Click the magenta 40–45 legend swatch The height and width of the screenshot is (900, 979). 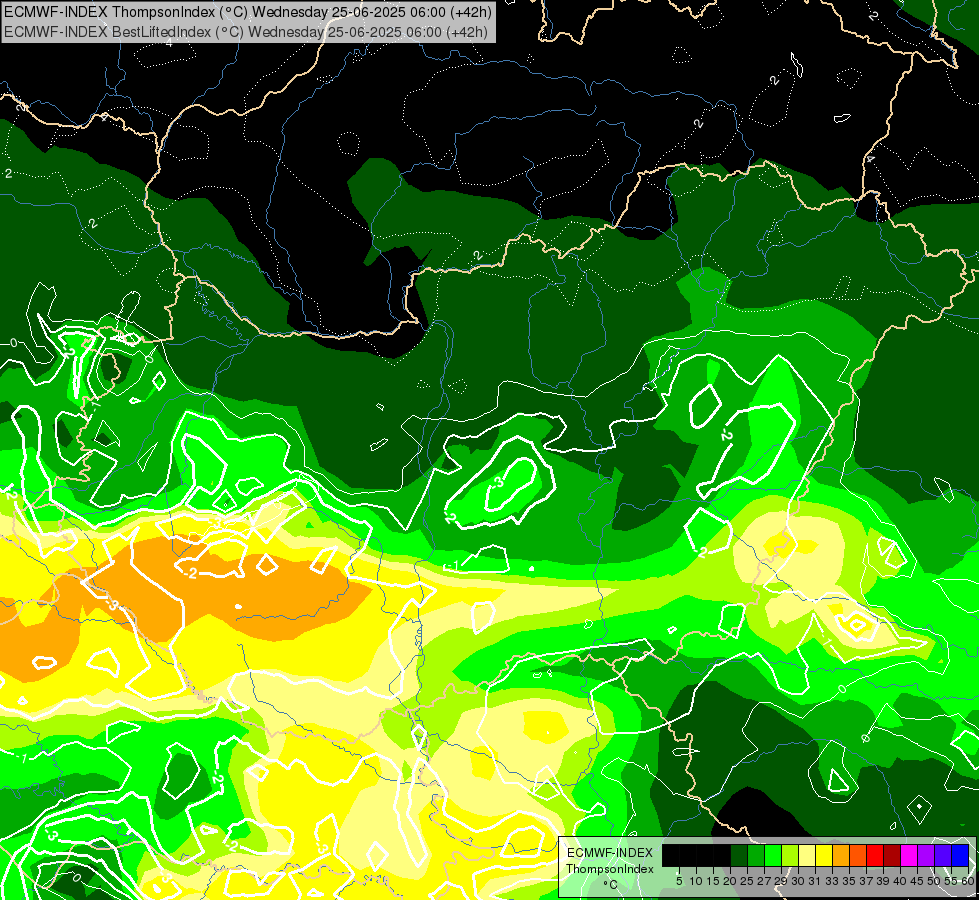click(909, 855)
